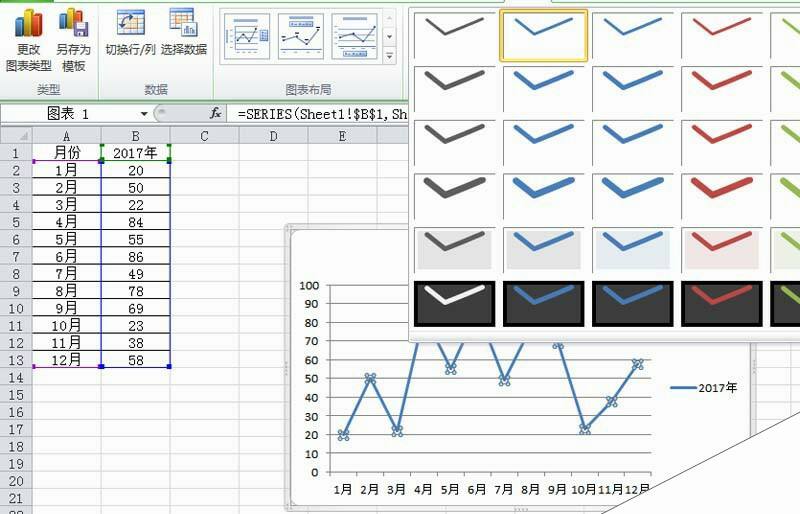Click 图表布局 ribbon group label

pos(308,89)
